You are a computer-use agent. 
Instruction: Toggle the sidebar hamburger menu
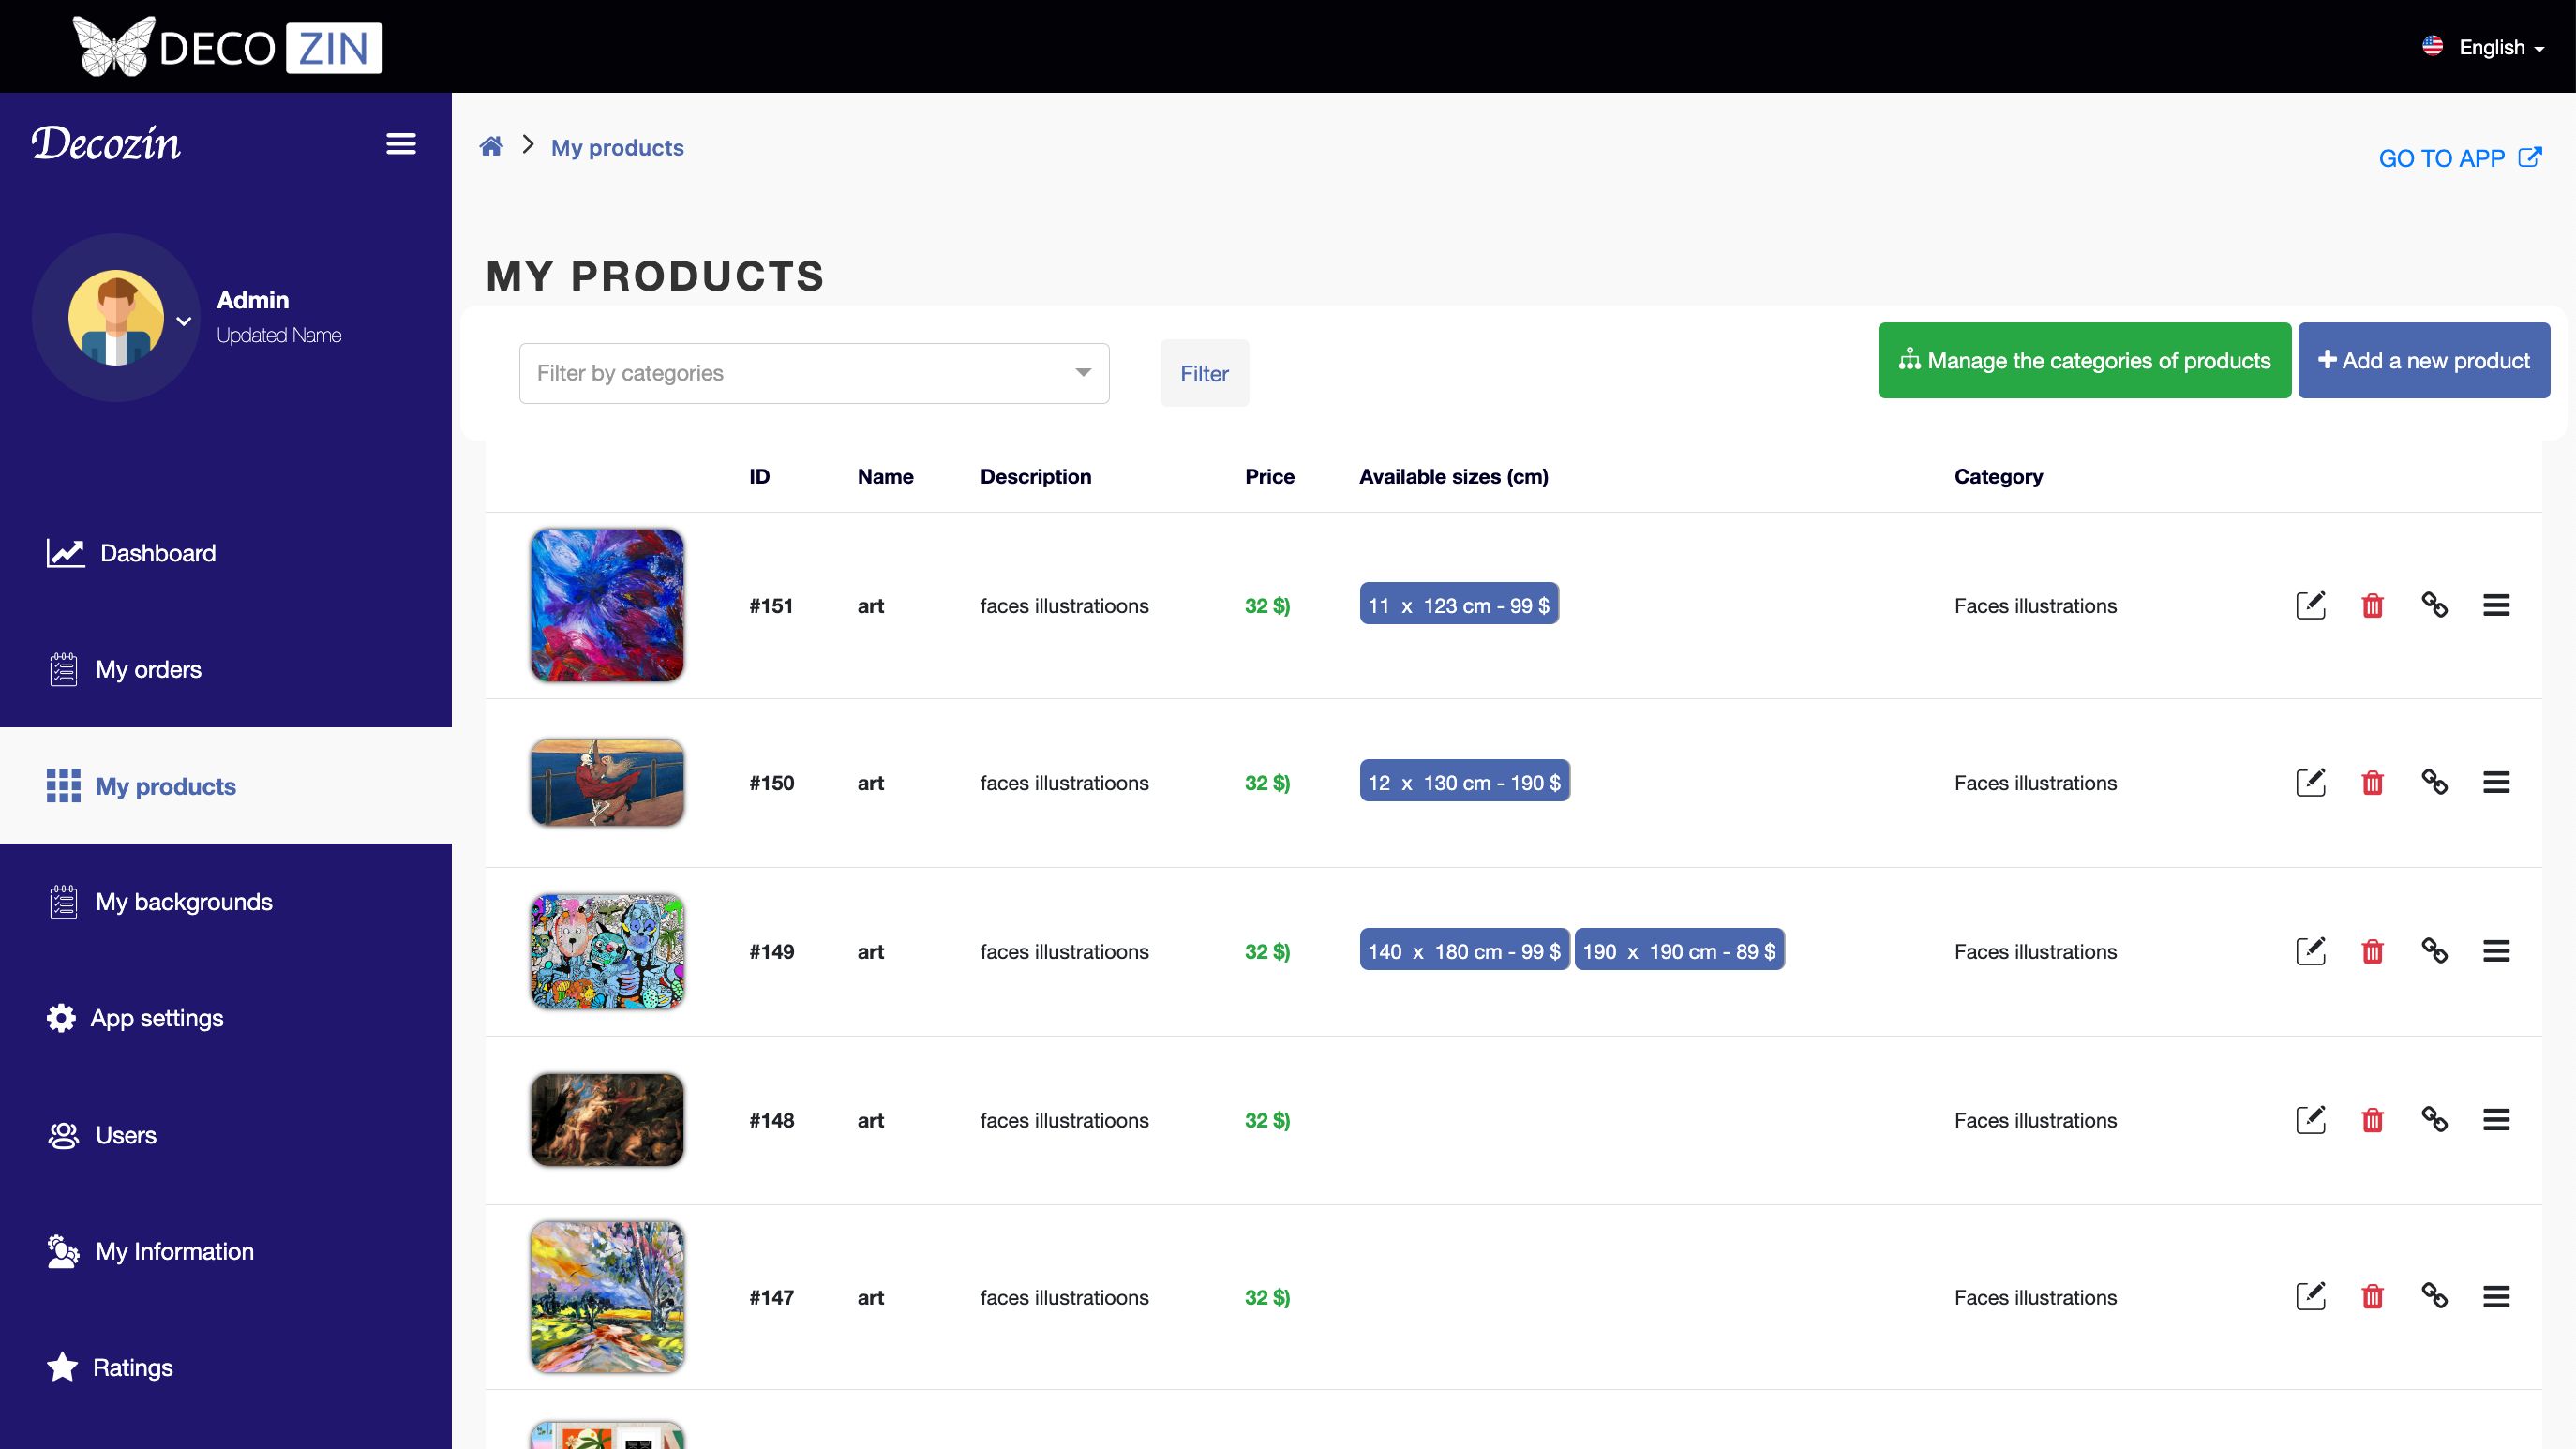pyautogui.click(x=401, y=144)
